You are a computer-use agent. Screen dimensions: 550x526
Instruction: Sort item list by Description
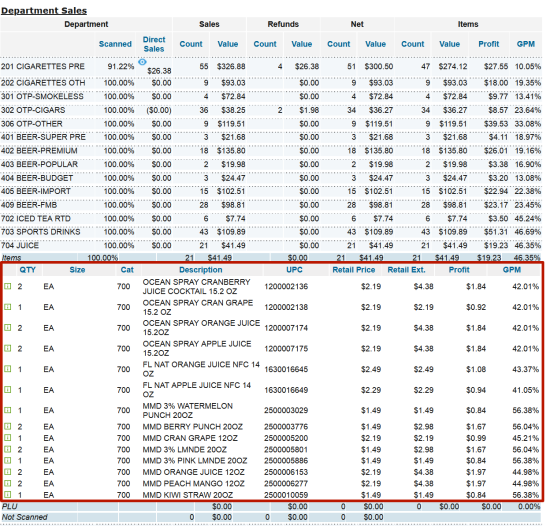(201, 270)
